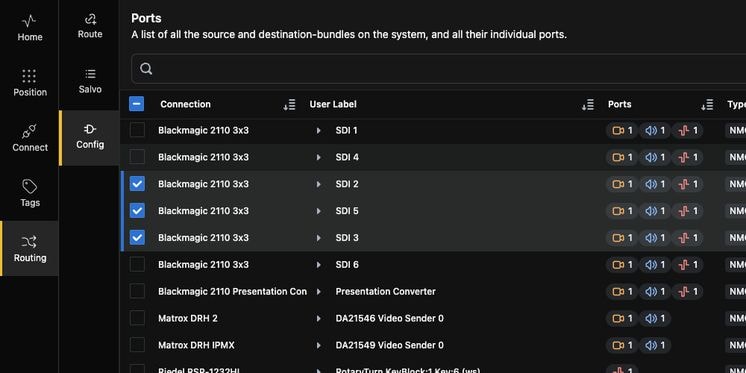Select the Matrox DRH 2 connection text
This screenshot has height=373, width=746.
[188, 318]
